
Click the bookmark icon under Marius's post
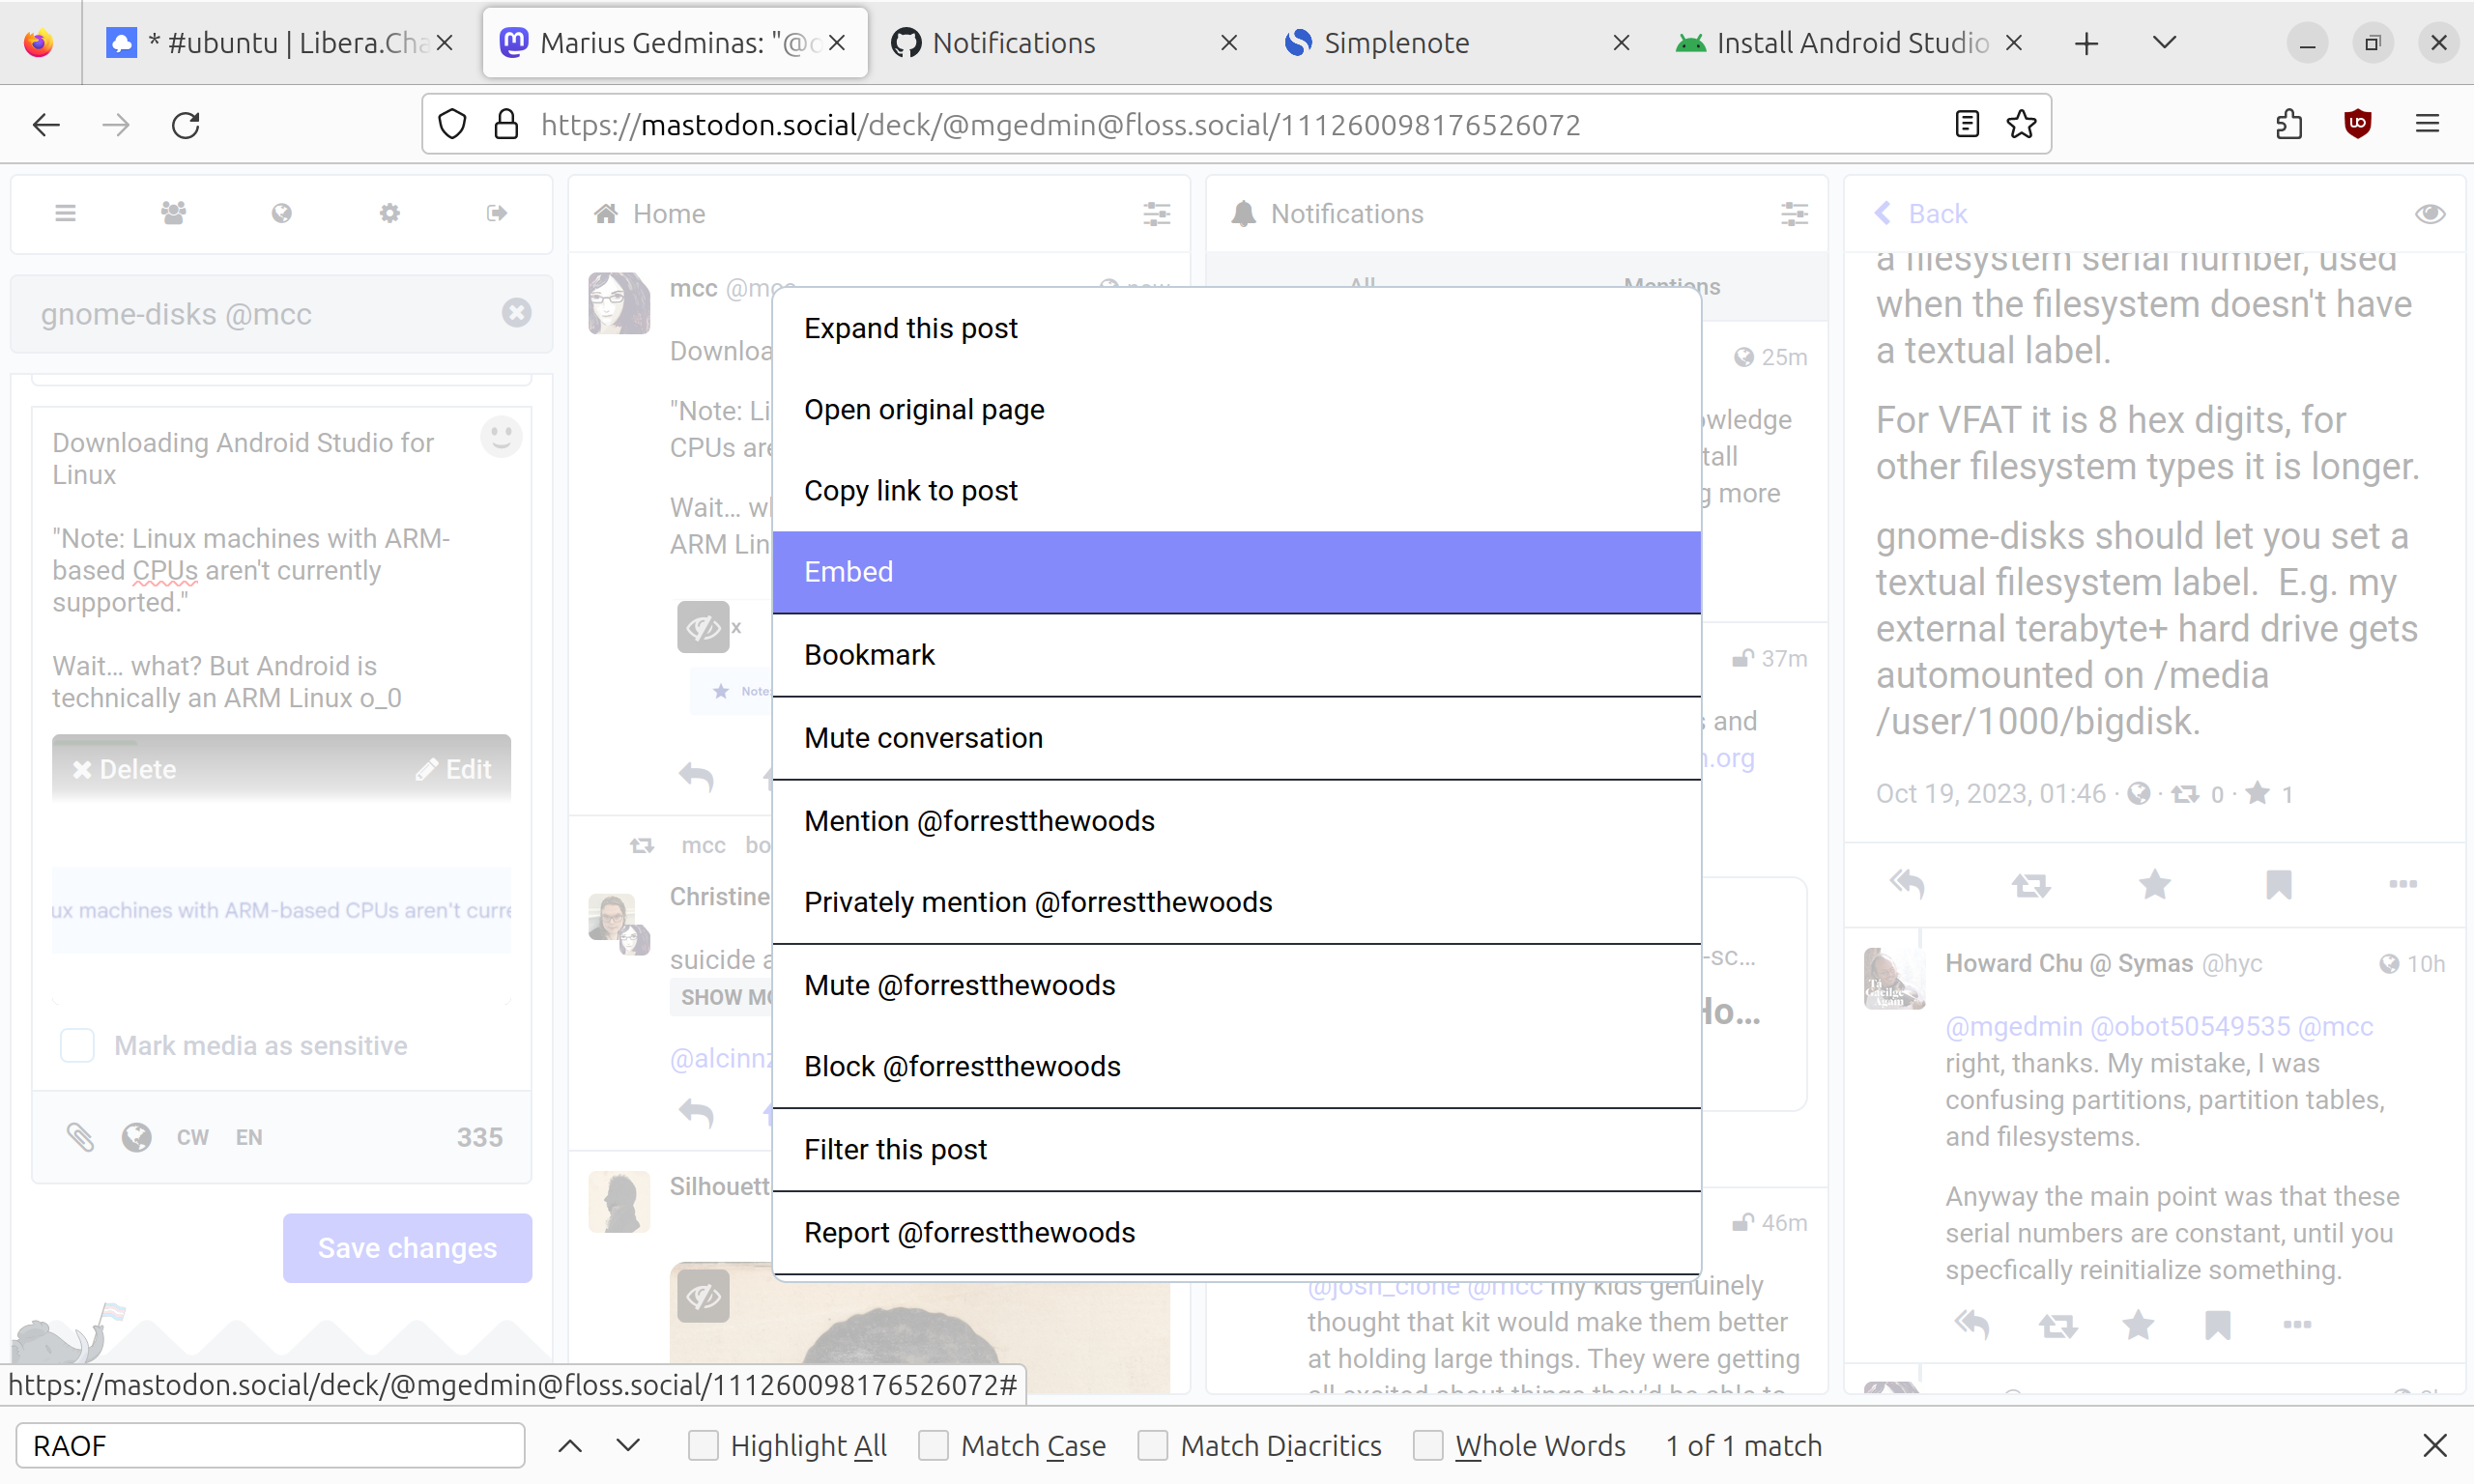coord(2278,884)
